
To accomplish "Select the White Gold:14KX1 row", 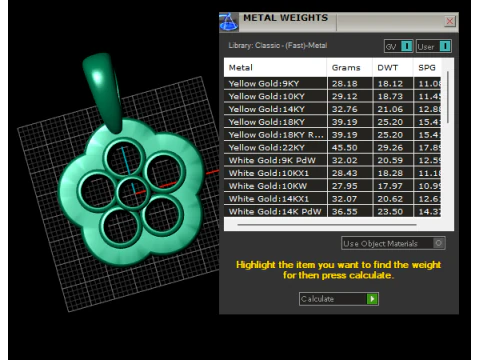I will pyautogui.click(x=332, y=199).
